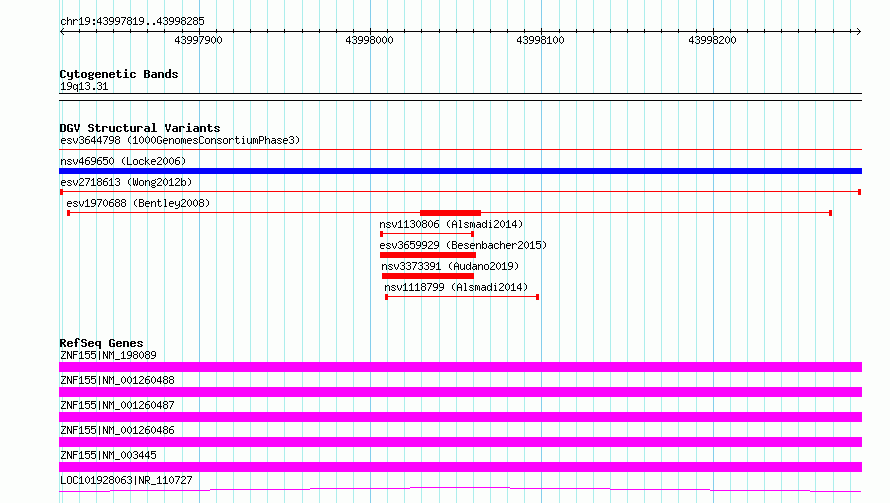Screen dimensions: 890x503
Task: Click the esv3644798 (1000GenomesConsortiumPhase3) label
Action: click(180, 140)
